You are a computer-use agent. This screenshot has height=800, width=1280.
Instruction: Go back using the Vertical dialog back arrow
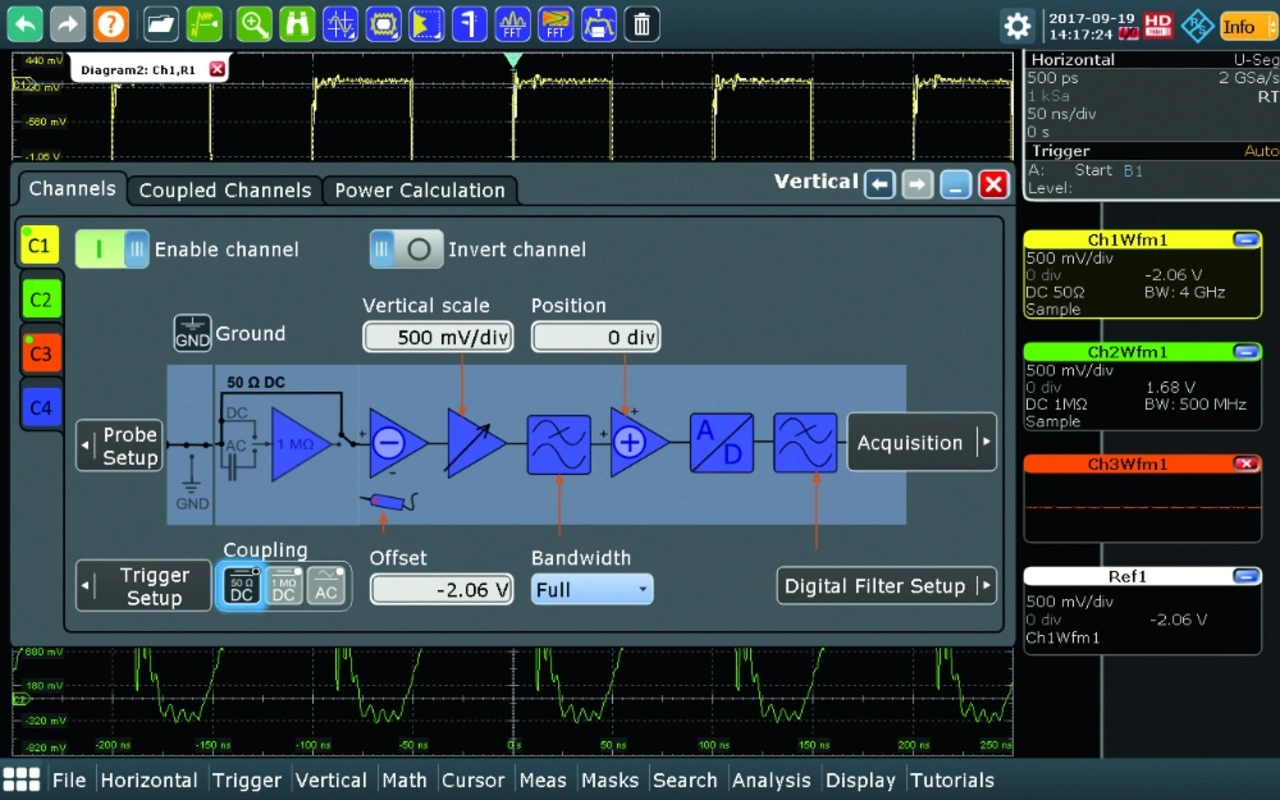tap(880, 185)
